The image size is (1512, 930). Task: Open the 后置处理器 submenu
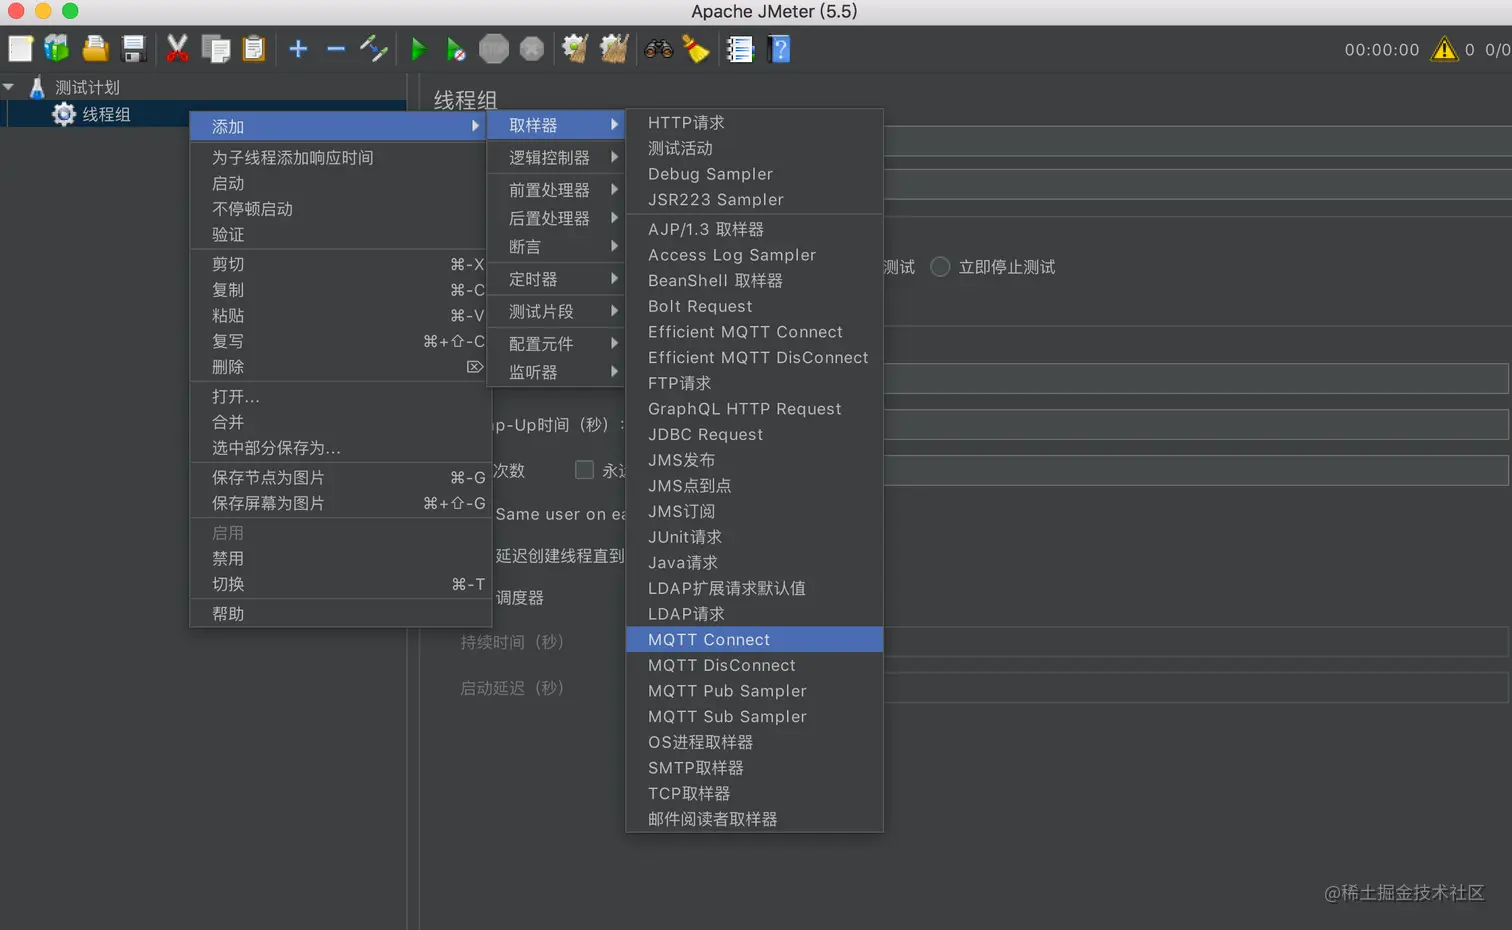[556, 218]
